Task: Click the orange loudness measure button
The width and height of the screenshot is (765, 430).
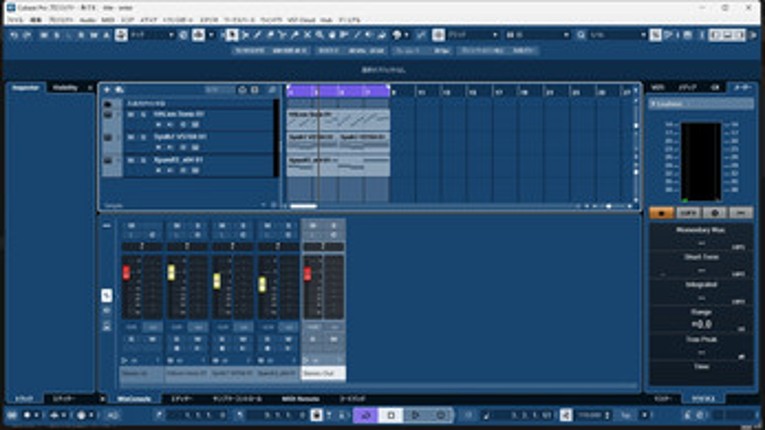Action: [661, 213]
